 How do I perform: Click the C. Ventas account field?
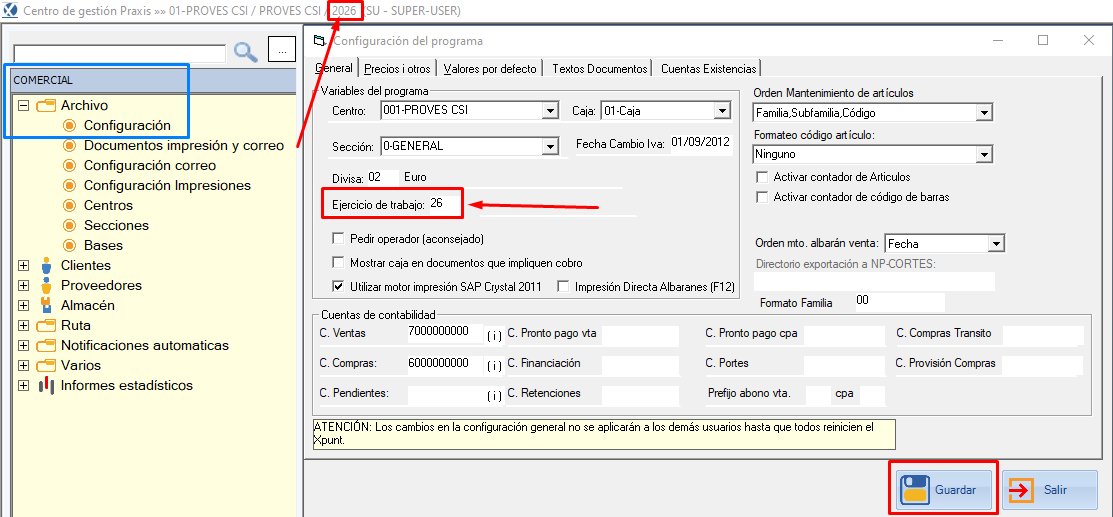point(445,333)
